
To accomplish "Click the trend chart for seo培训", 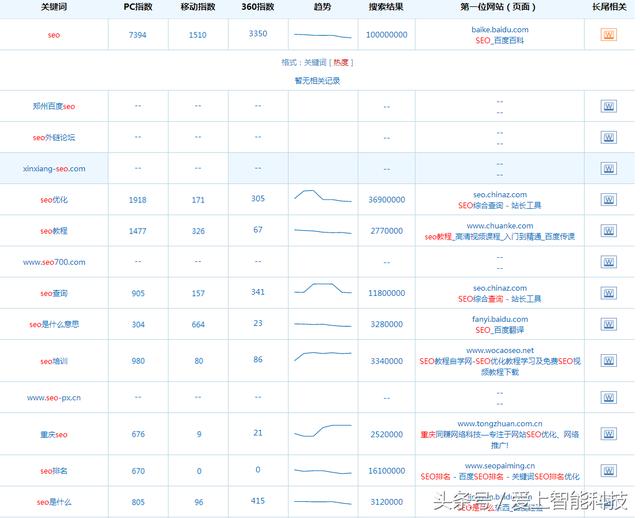I will 323,356.
